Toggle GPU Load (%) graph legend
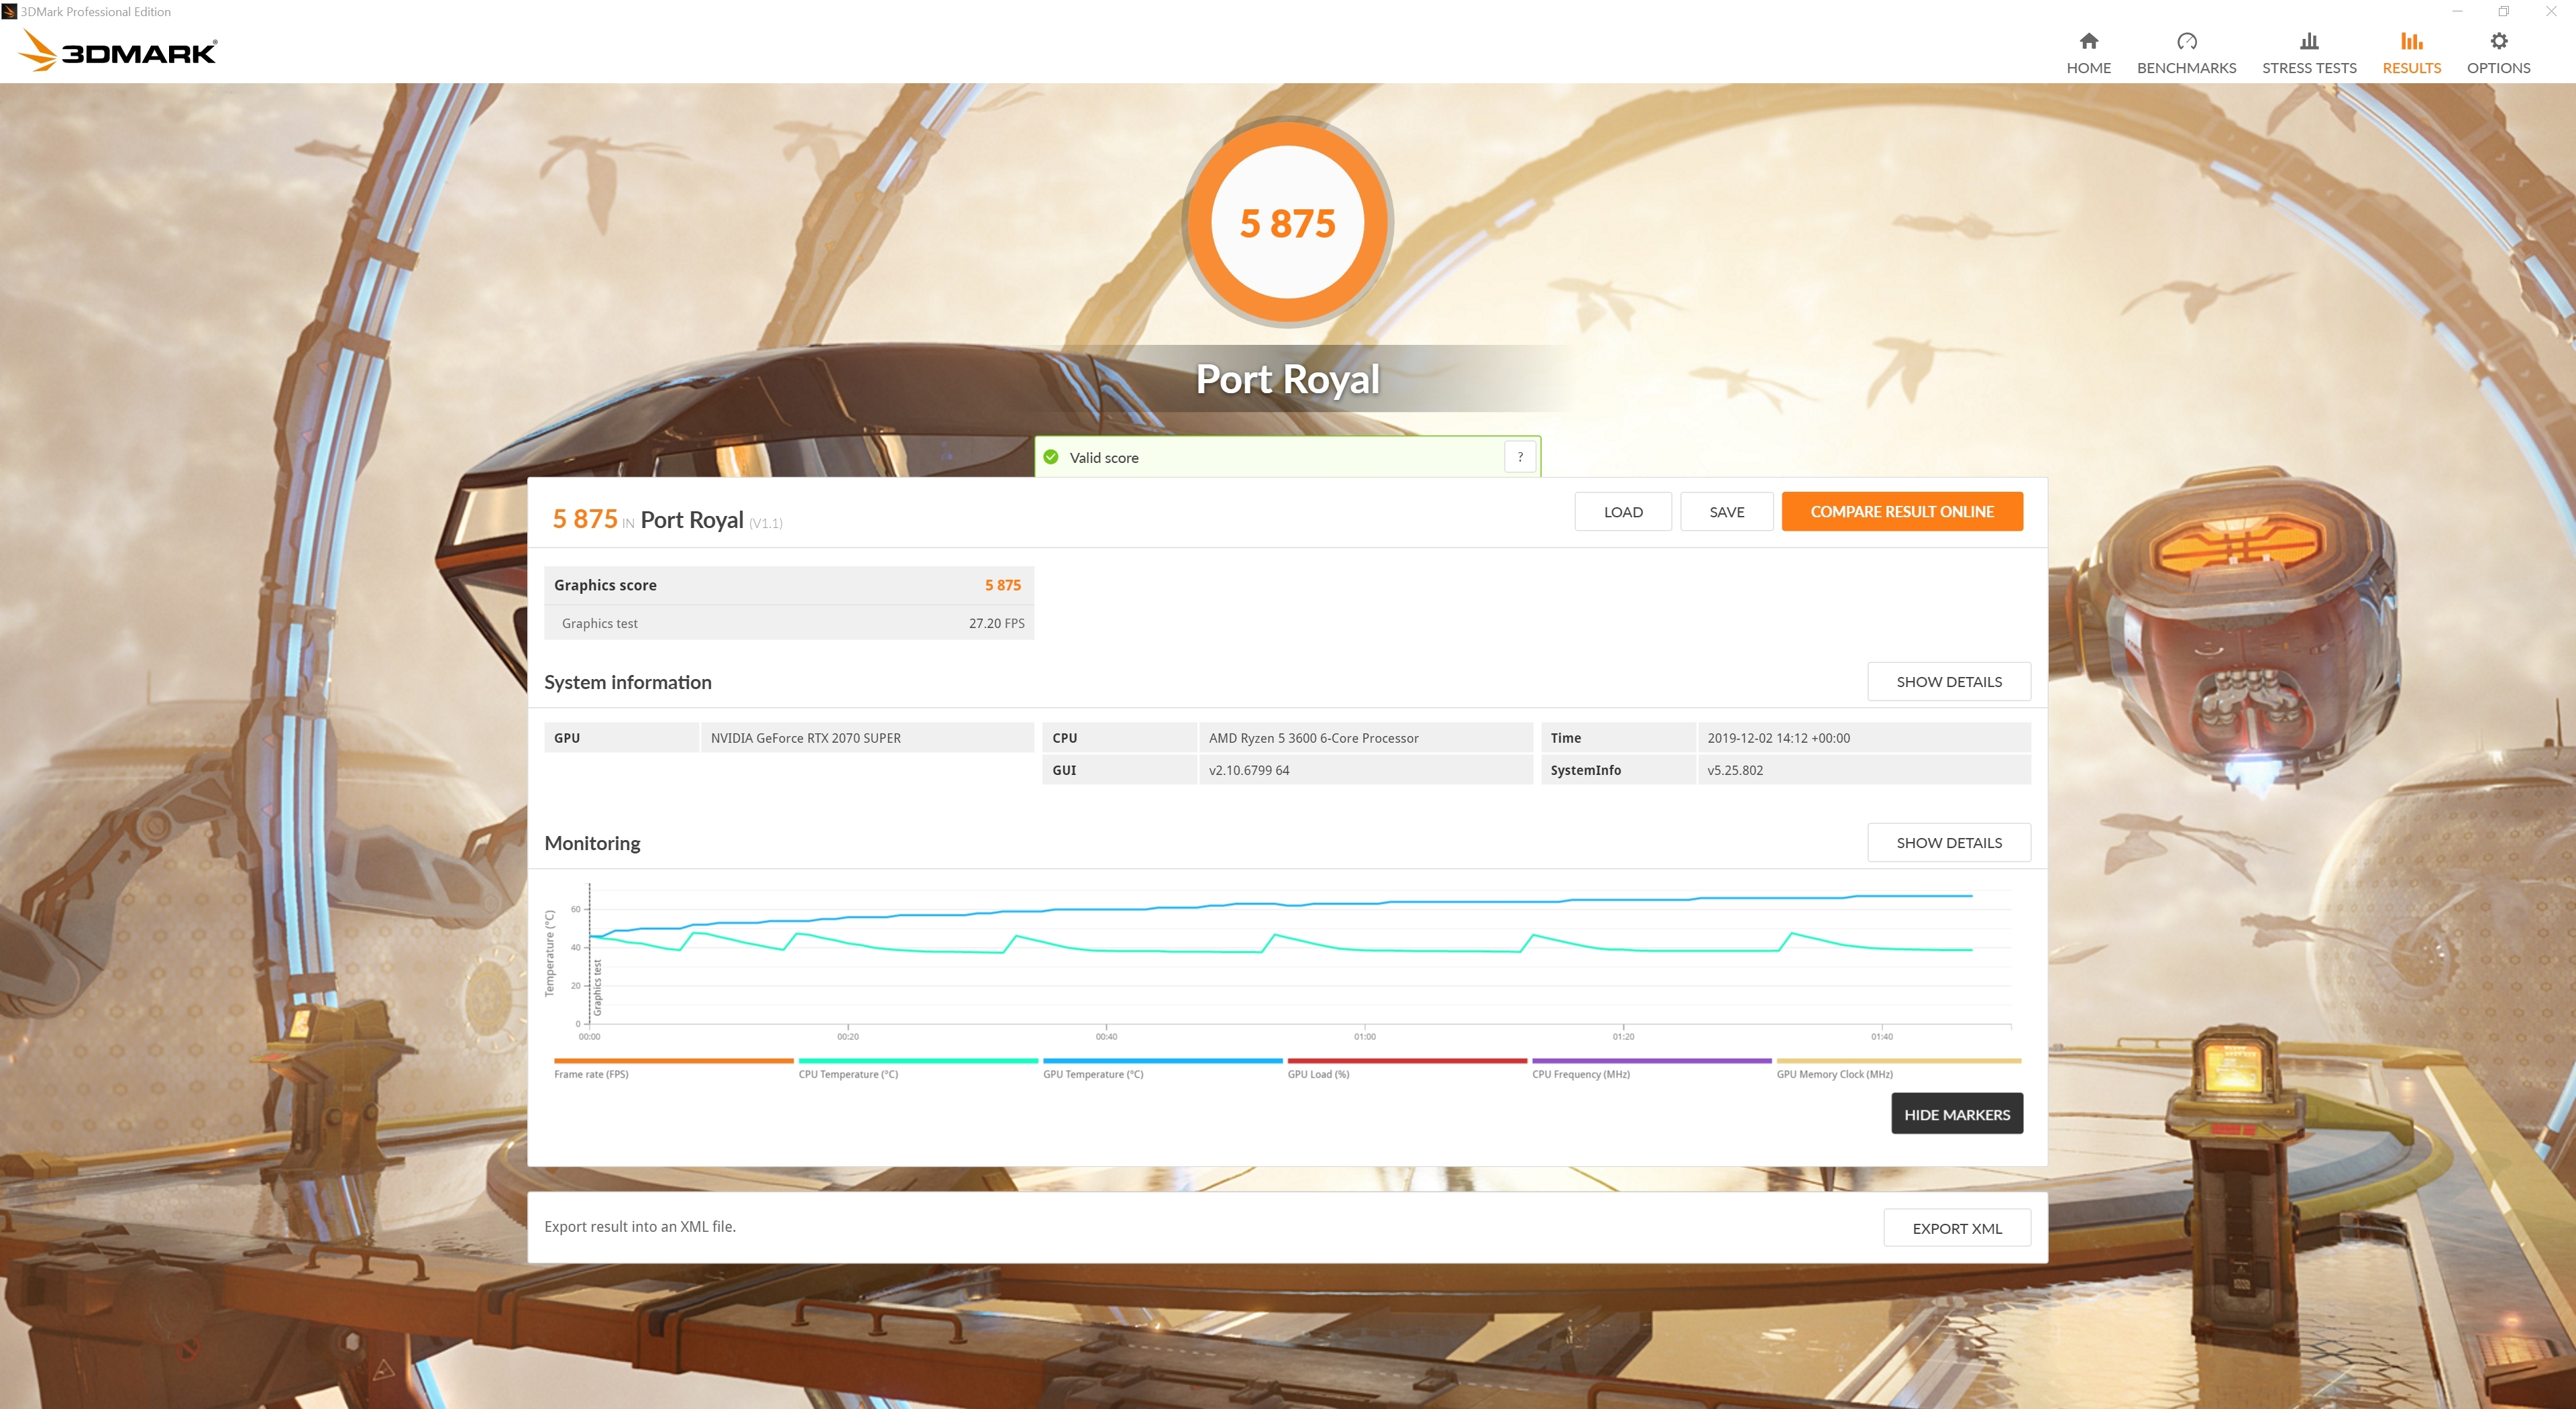The height and width of the screenshot is (1409, 2576). pyautogui.click(x=1318, y=1074)
